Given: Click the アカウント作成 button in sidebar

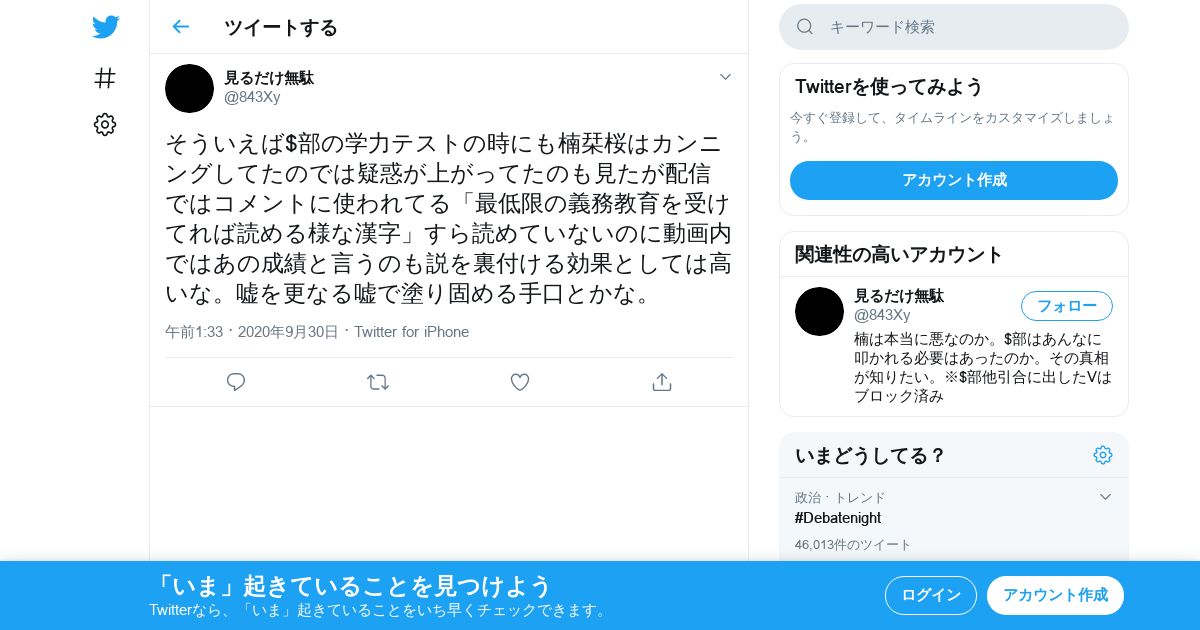Looking at the screenshot, I should pos(954,180).
